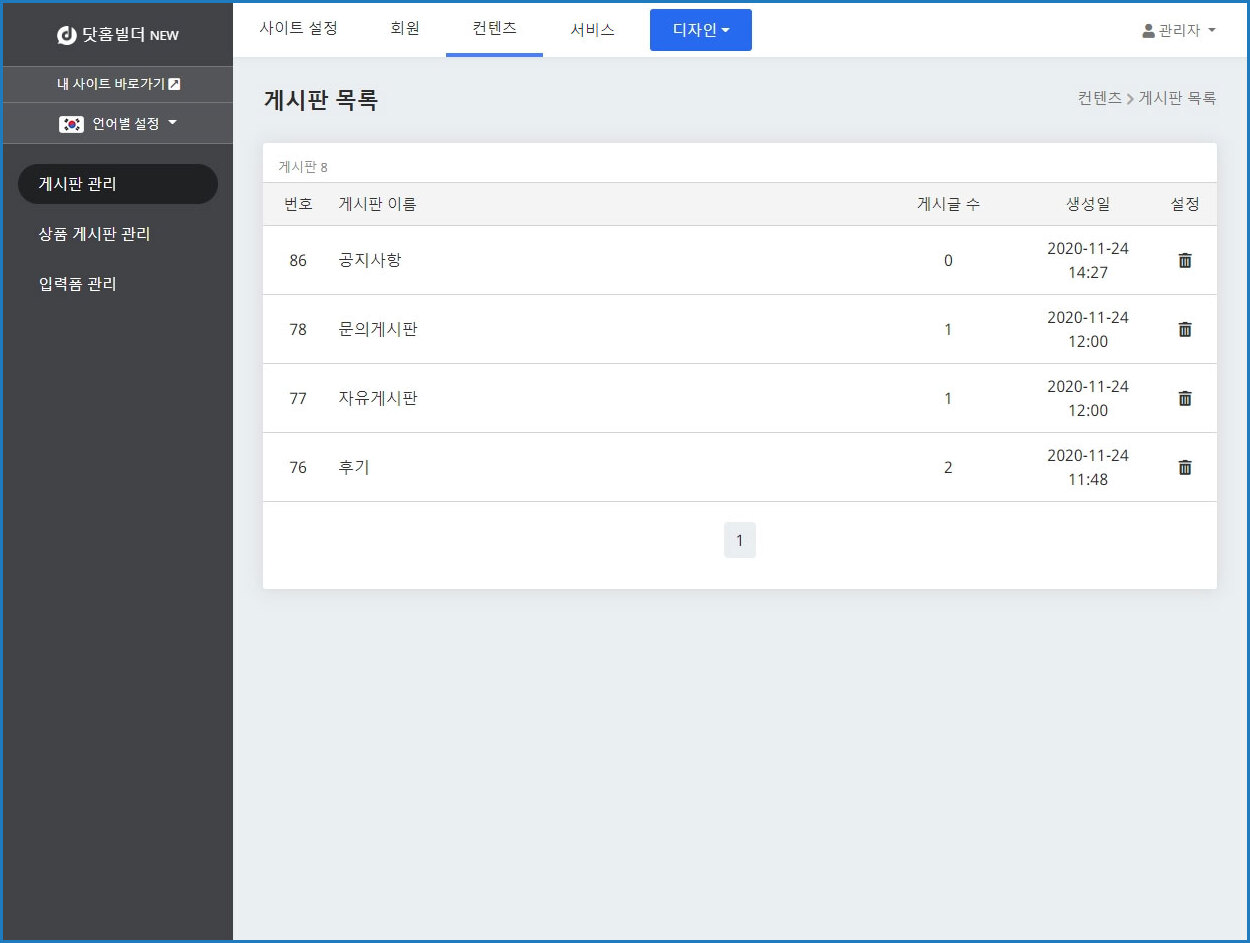Switch to the 사이트 설정 tab

pos(298,28)
